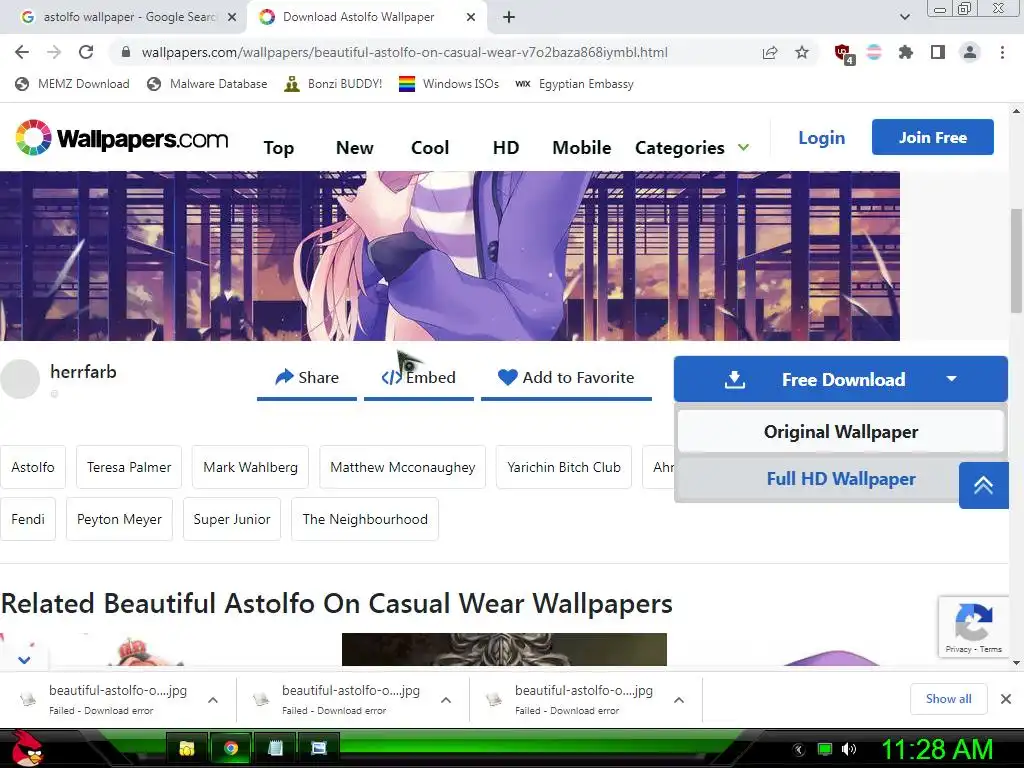Select the Download Astolfo Wallpaper tab
Viewport: 1024px width, 768px height.
pyautogui.click(x=367, y=17)
